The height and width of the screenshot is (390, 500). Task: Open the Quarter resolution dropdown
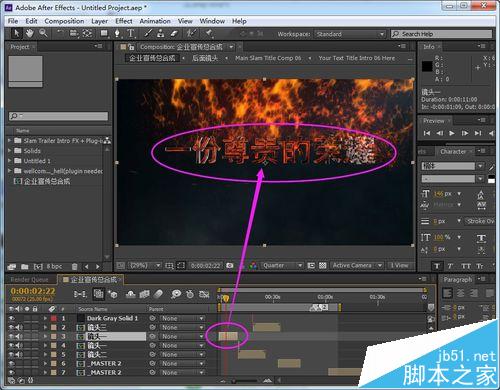point(282,265)
